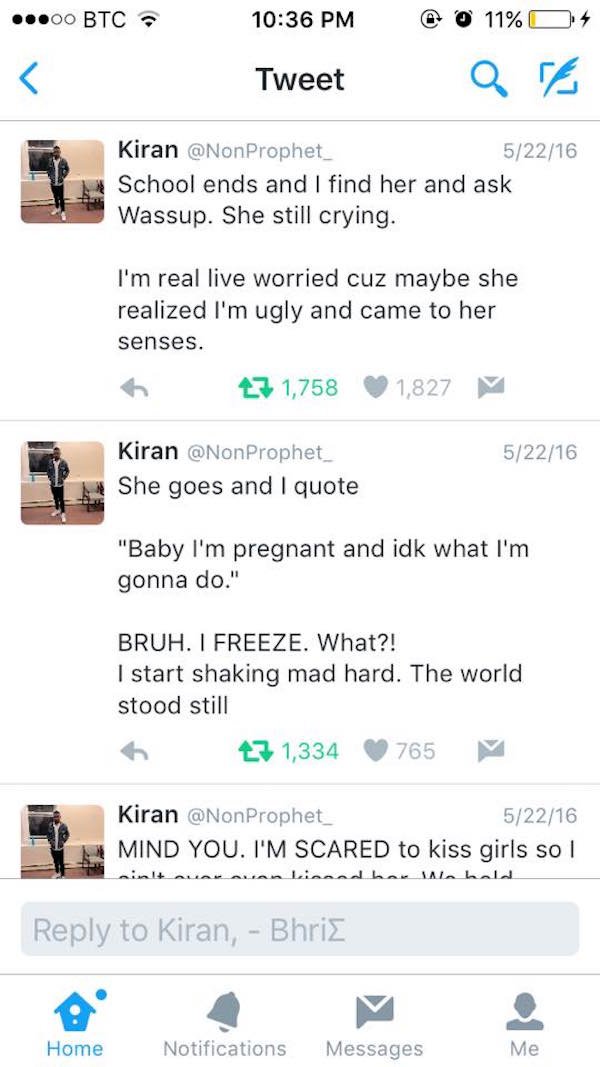Like the tweet with 1,827 likes
Image resolution: width=600 pixels, height=1067 pixels.
pyautogui.click(x=375, y=388)
